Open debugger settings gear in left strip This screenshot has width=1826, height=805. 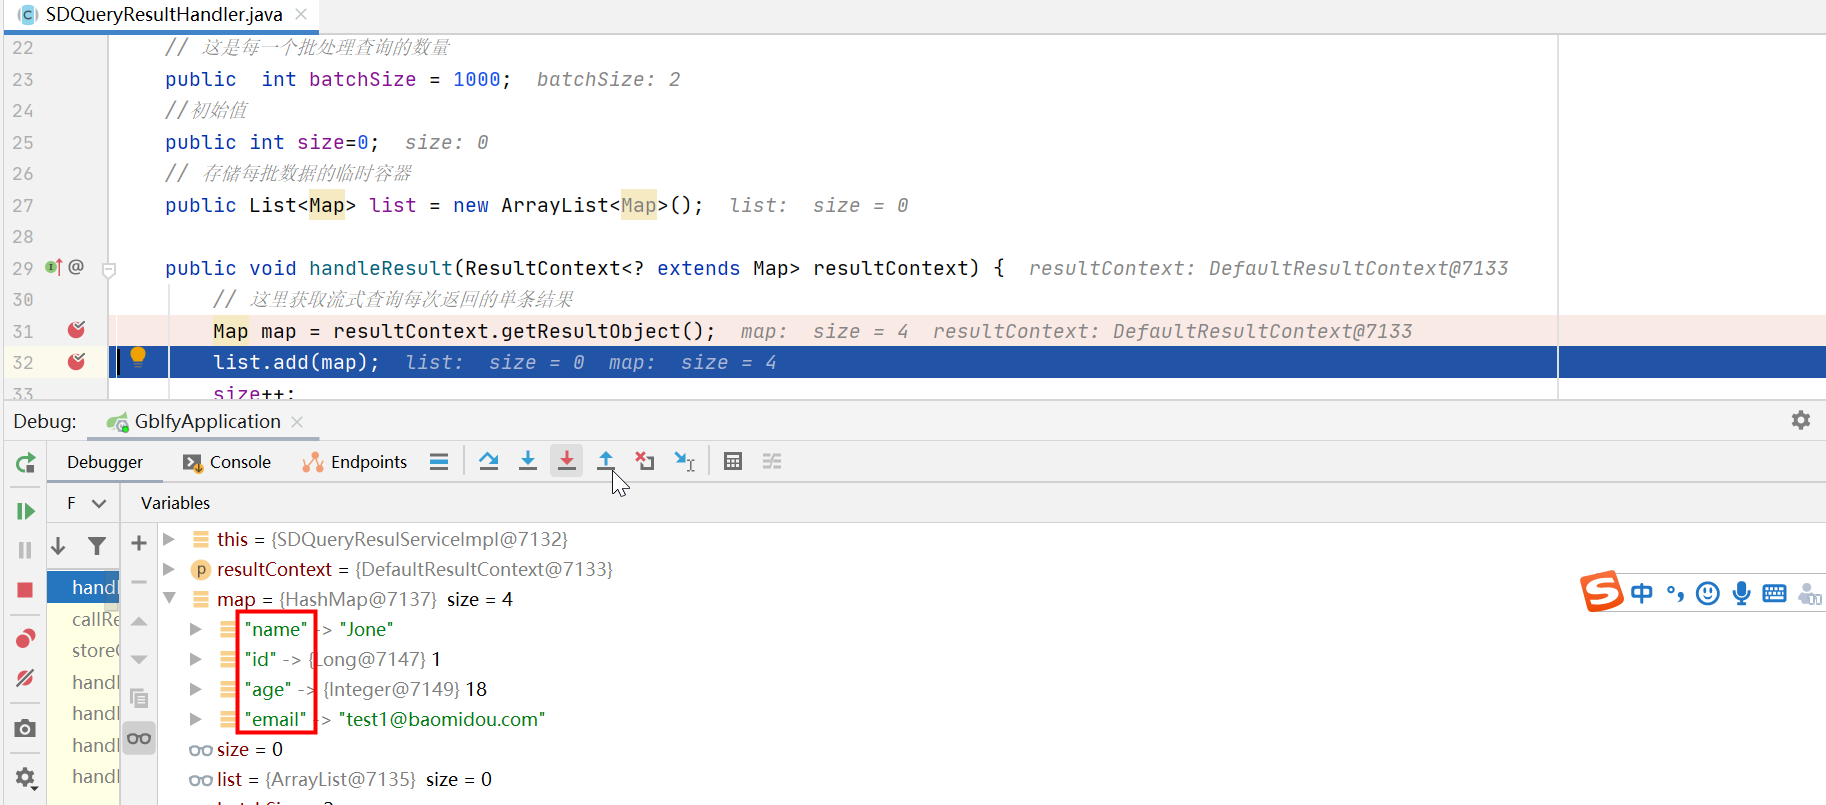pyautogui.click(x=26, y=777)
